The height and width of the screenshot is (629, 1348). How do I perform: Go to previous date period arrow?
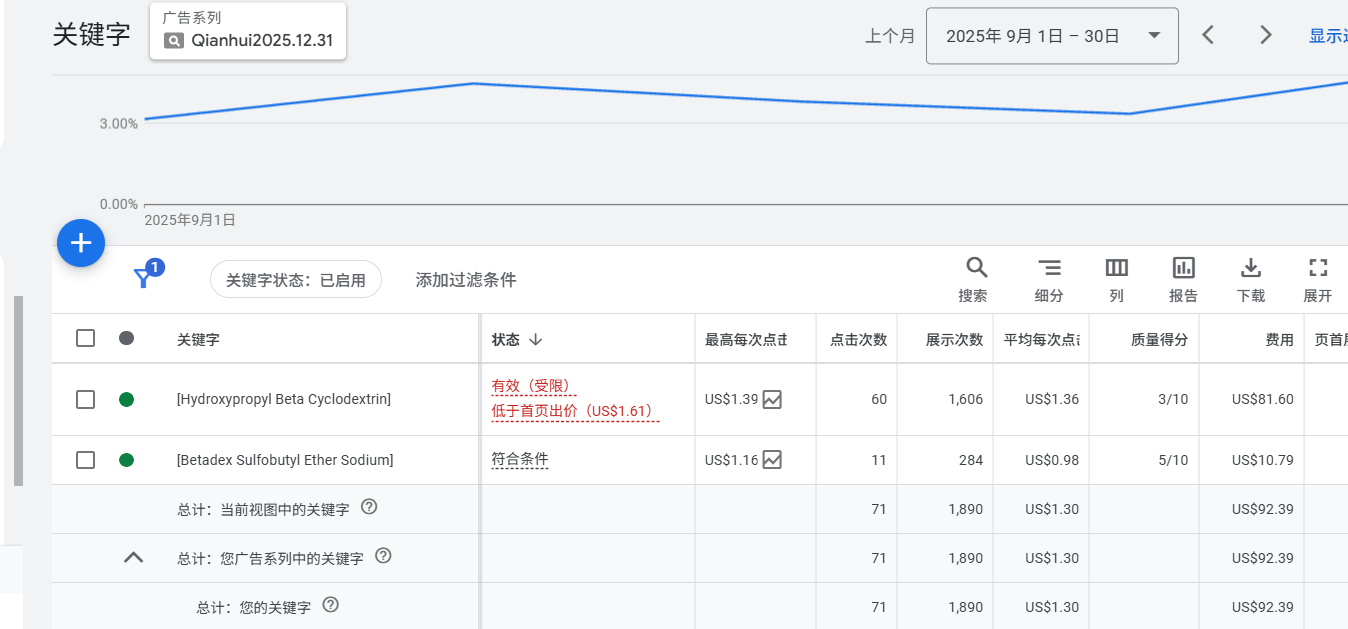pos(1208,36)
